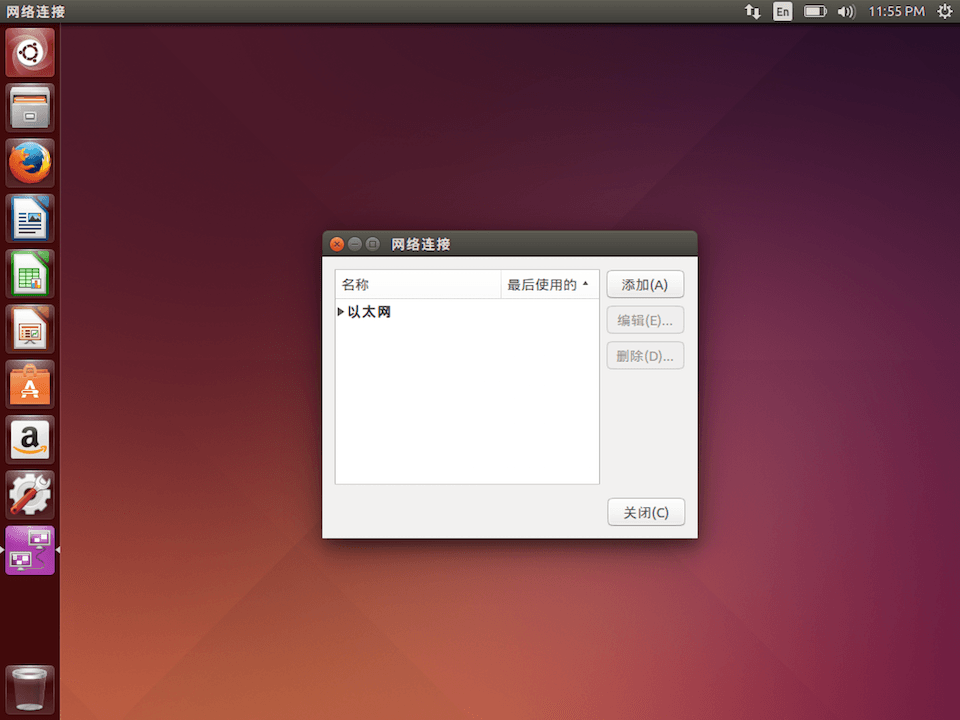Image resolution: width=960 pixels, height=720 pixels.
Task: Expand the 以太网 connection group
Action: [341, 311]
